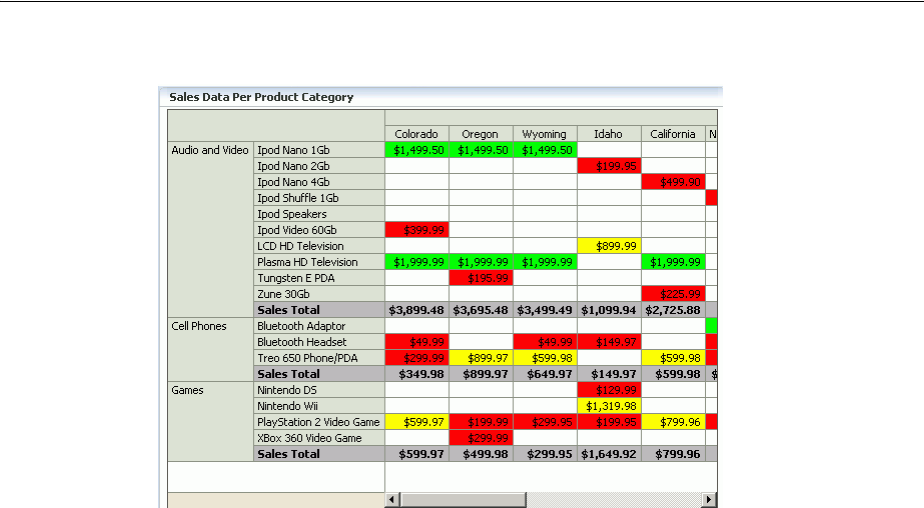The height and width of the screenshot is (508, 924).
Task: Click the Games Sales Total label
Action: (319, 454)
